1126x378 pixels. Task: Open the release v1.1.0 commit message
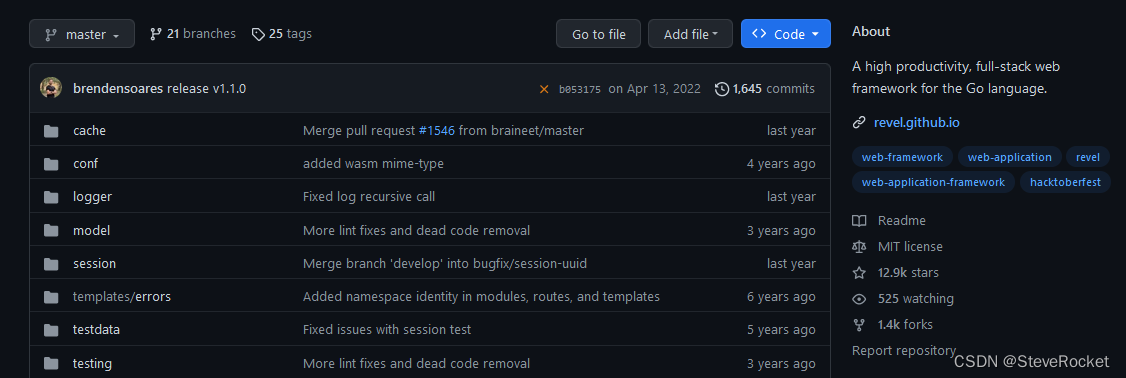207,89
